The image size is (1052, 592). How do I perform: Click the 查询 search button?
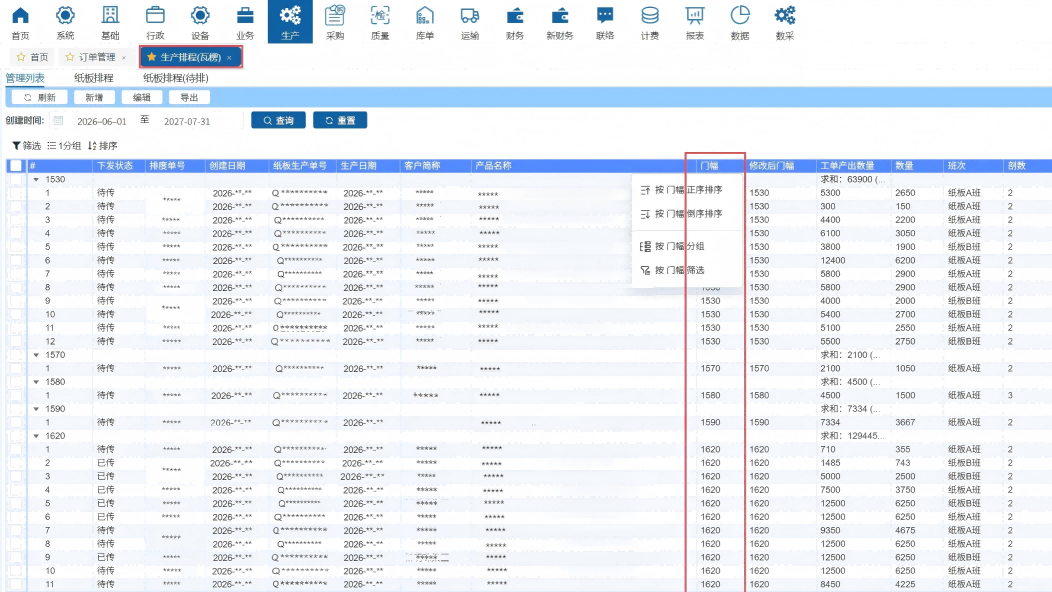click(278, 120)
